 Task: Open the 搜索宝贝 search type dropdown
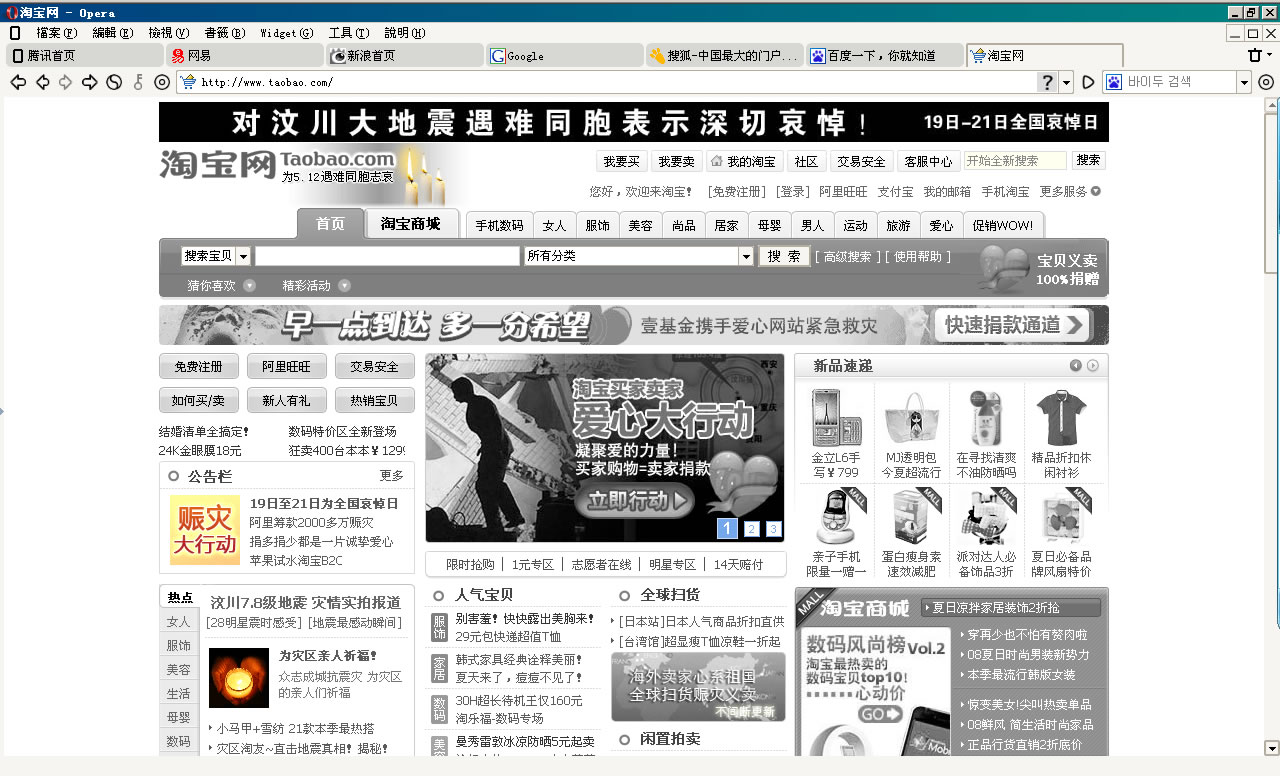243,256
